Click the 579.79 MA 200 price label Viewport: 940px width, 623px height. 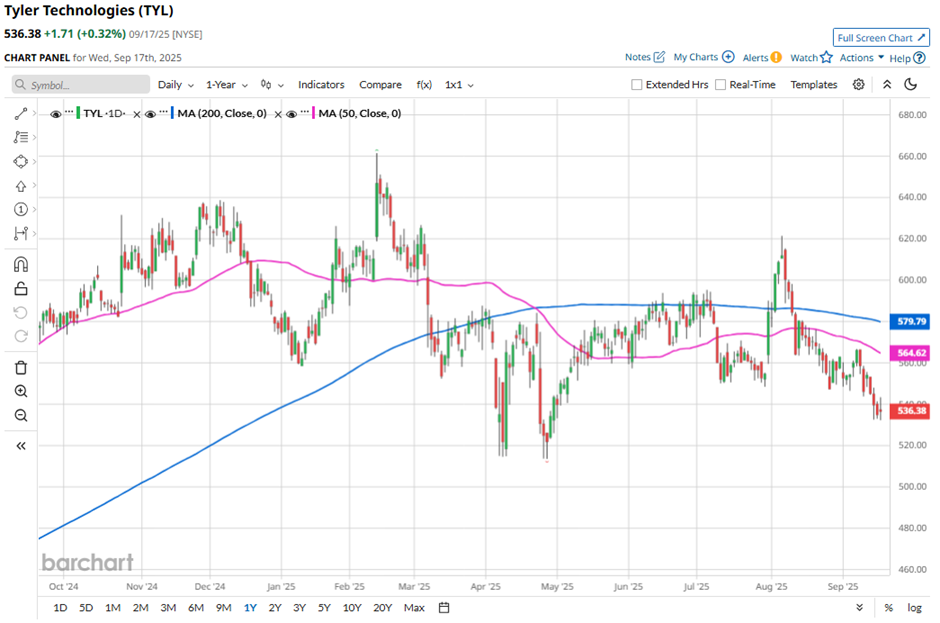point(910,321)
